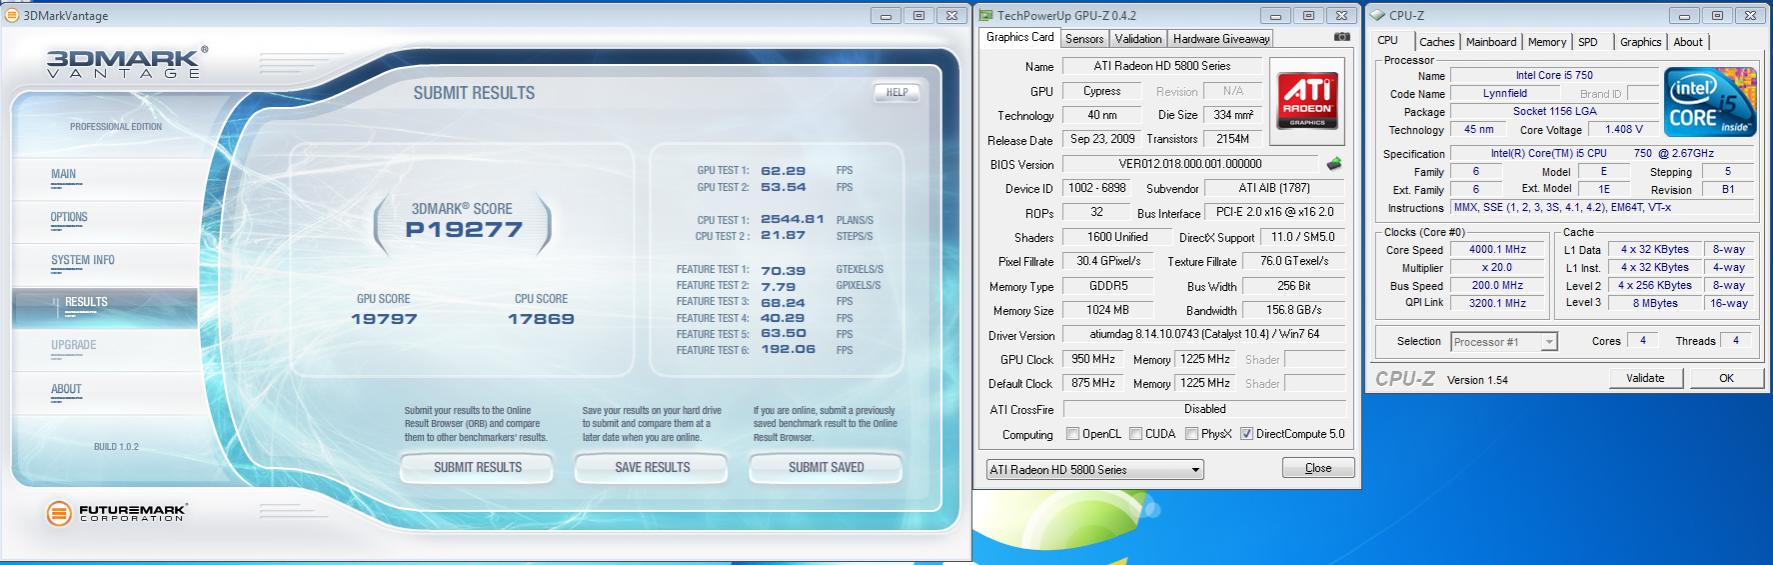Click the Intel Core i5 logo in CPU-Z
The height and width of the screenshot is (565, 1773).
1710,102
